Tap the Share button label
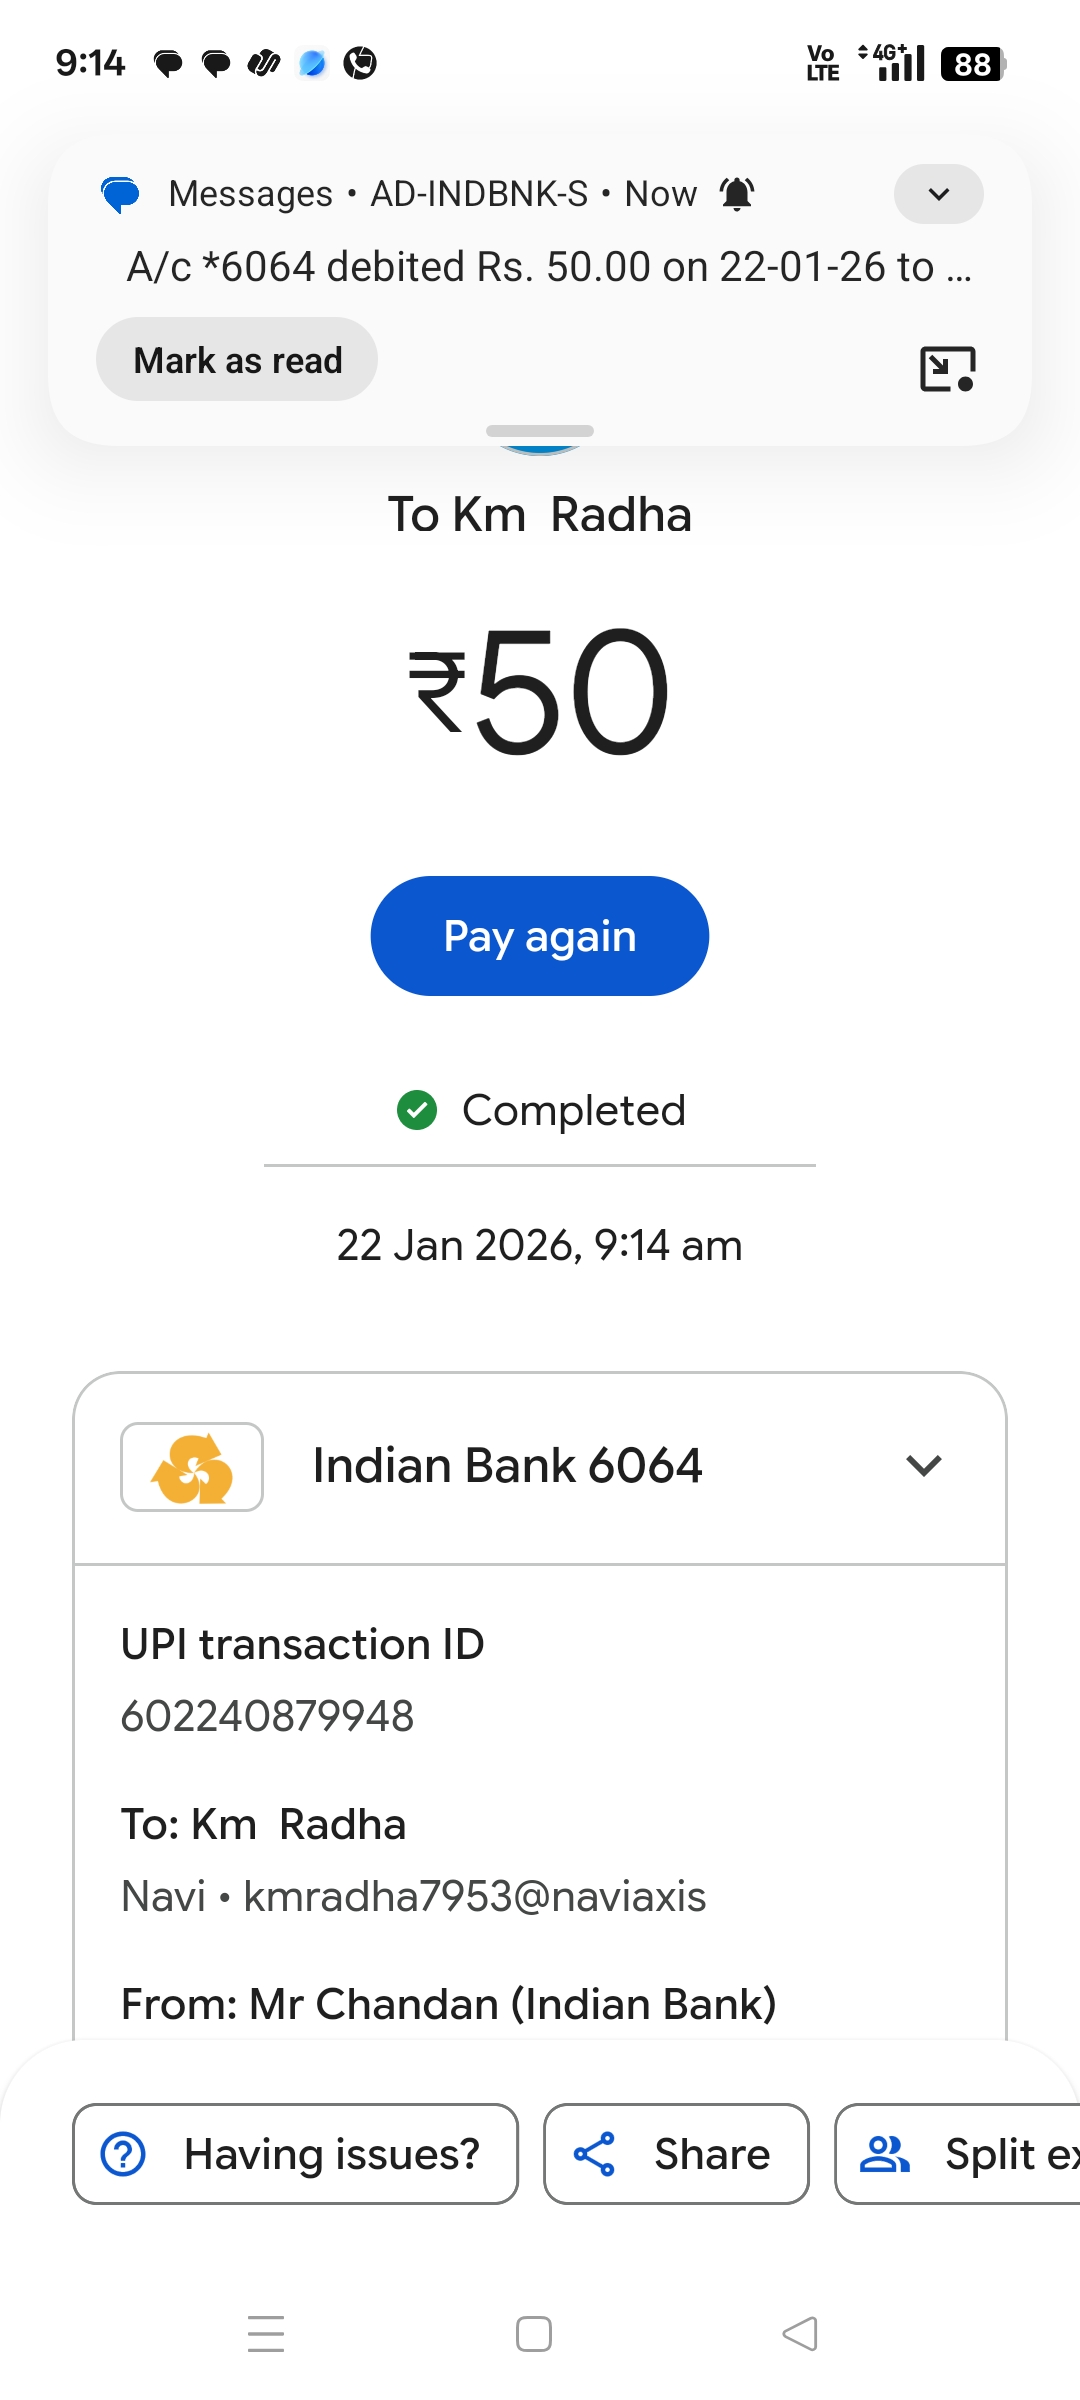This screenshot has width=1080, height=2400. [x=711, y=2154]
